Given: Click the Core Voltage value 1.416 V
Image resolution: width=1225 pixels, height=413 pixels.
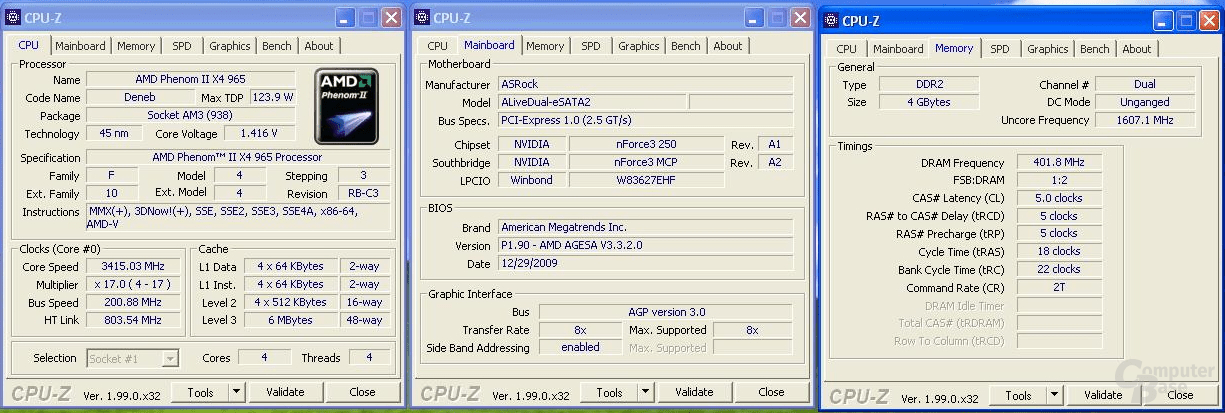Looking at the screenshot, I should [259, 133].
